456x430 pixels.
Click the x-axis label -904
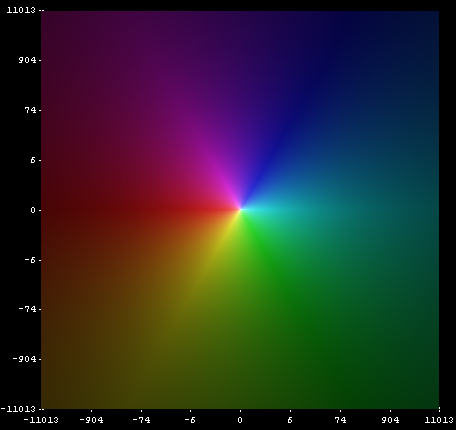point(91,420)
